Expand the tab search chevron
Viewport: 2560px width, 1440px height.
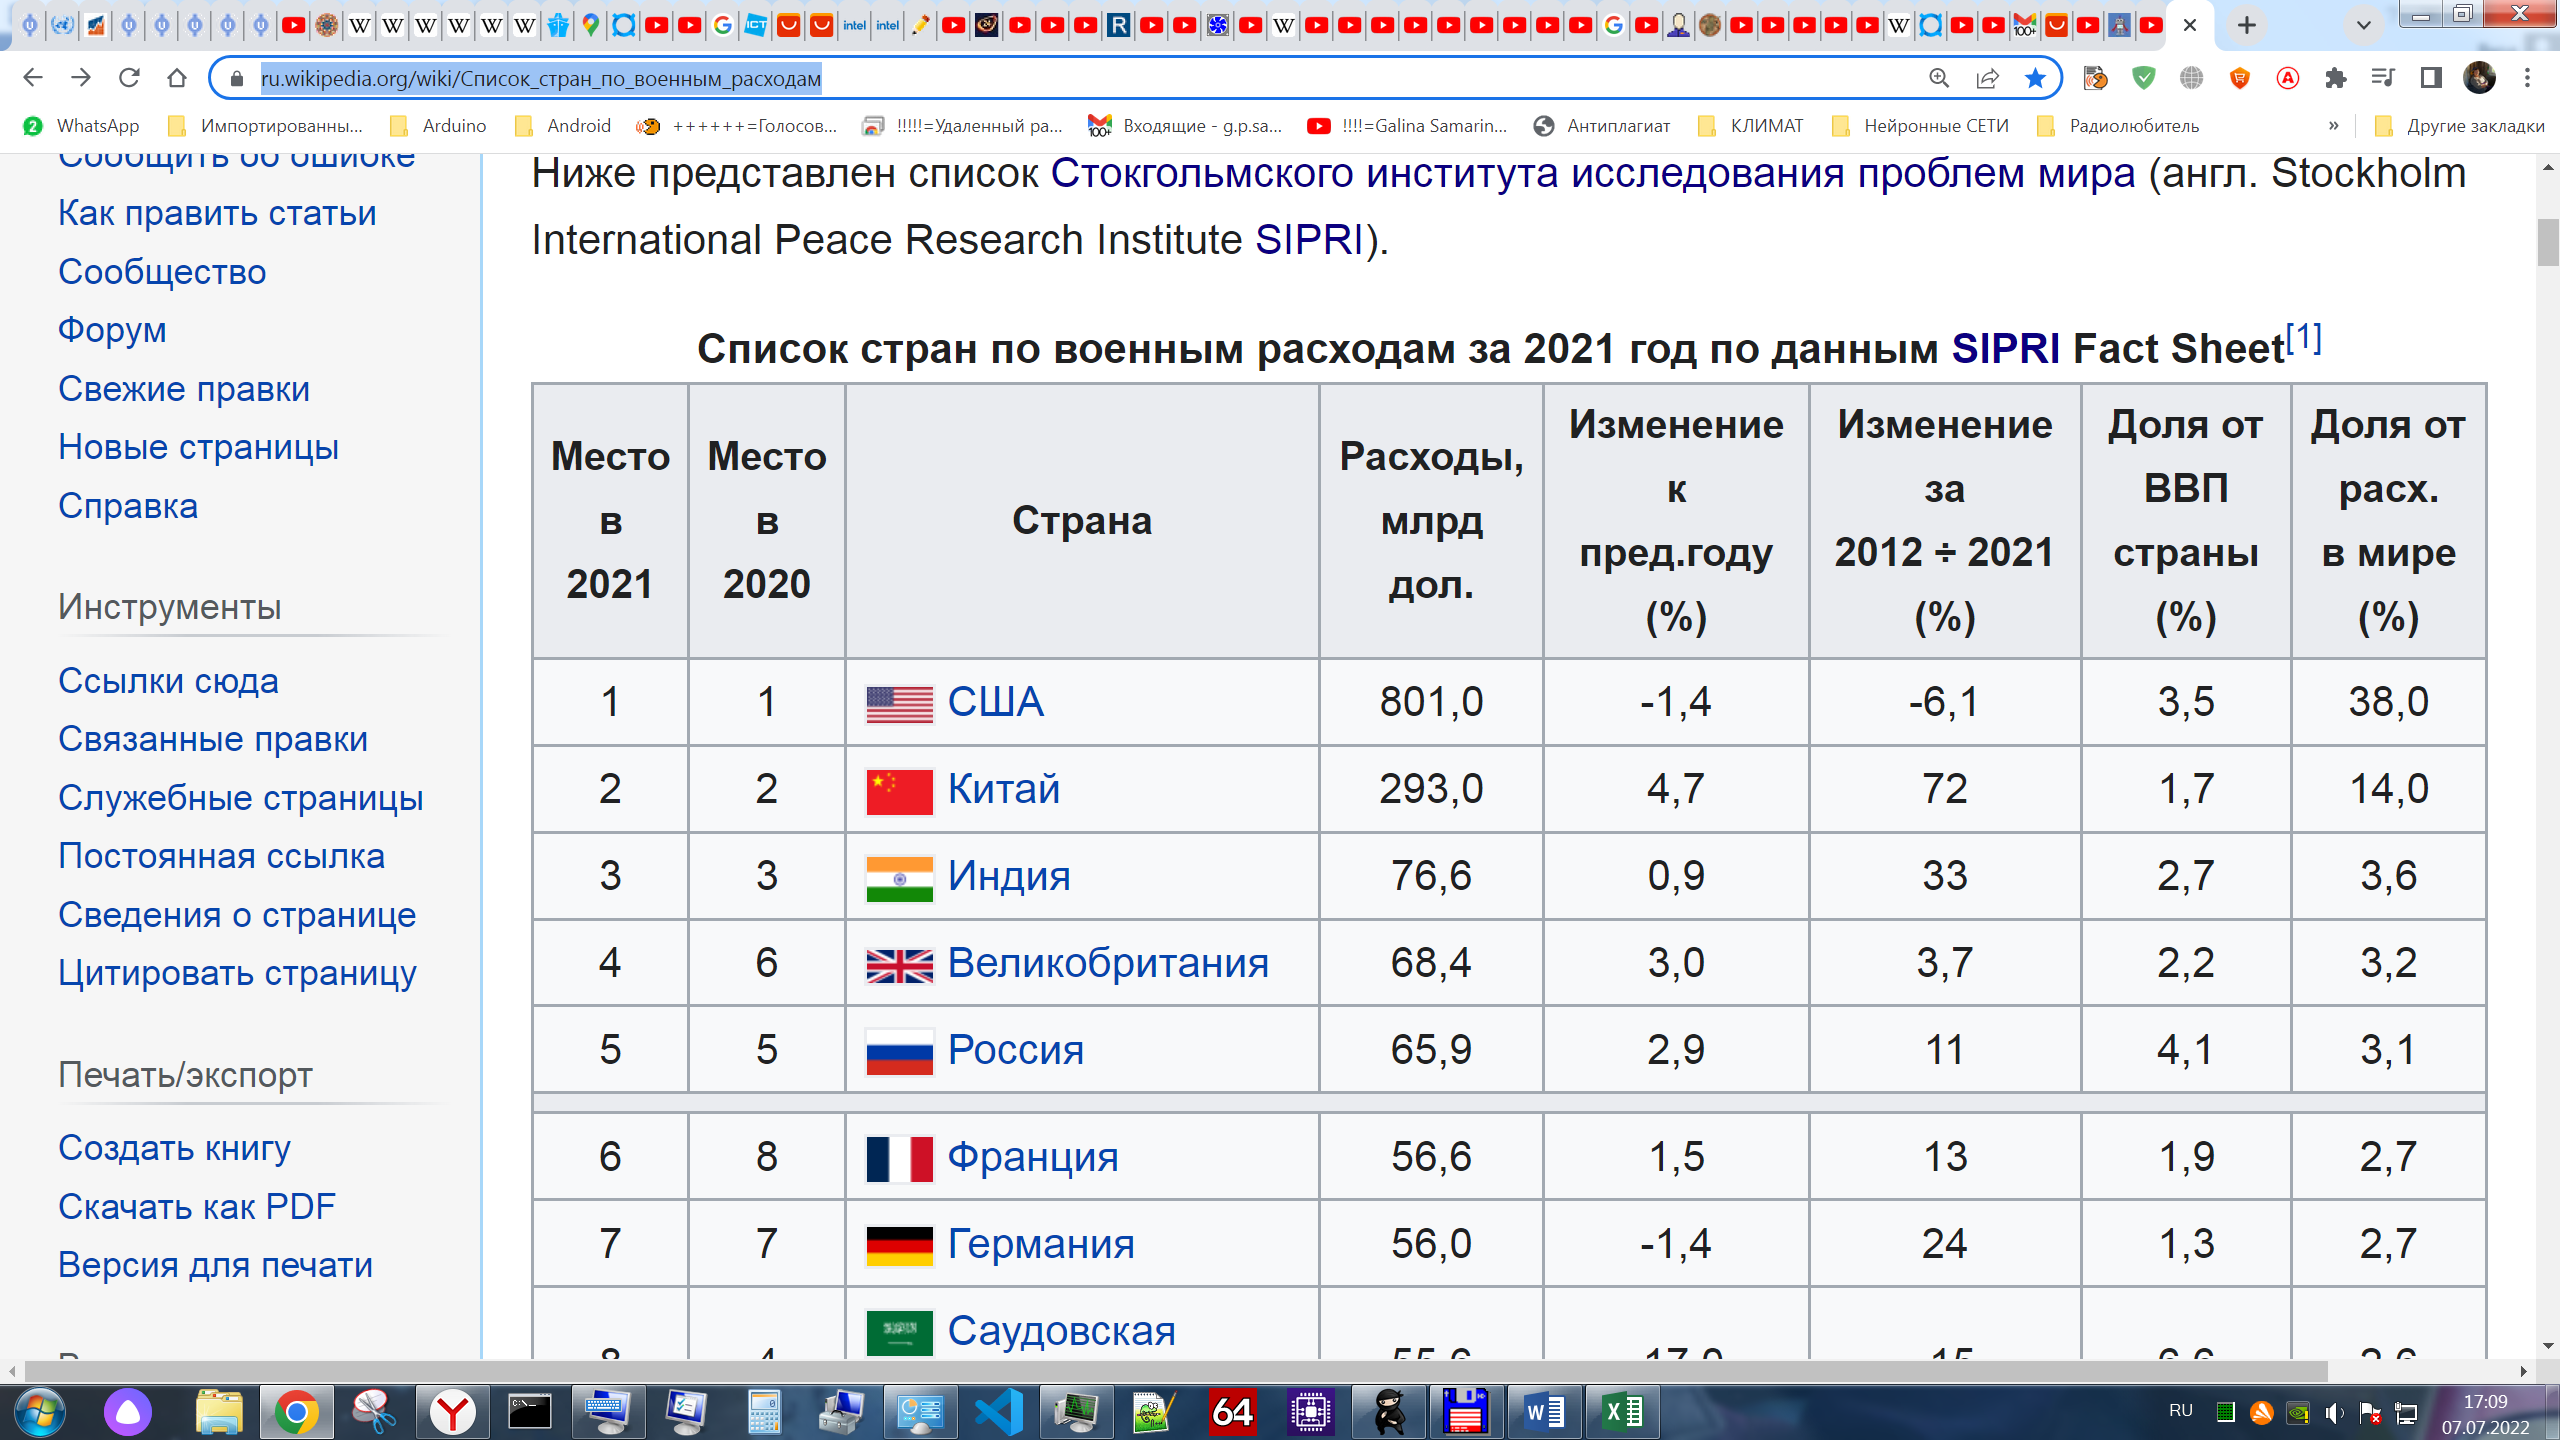[2363, 25]
